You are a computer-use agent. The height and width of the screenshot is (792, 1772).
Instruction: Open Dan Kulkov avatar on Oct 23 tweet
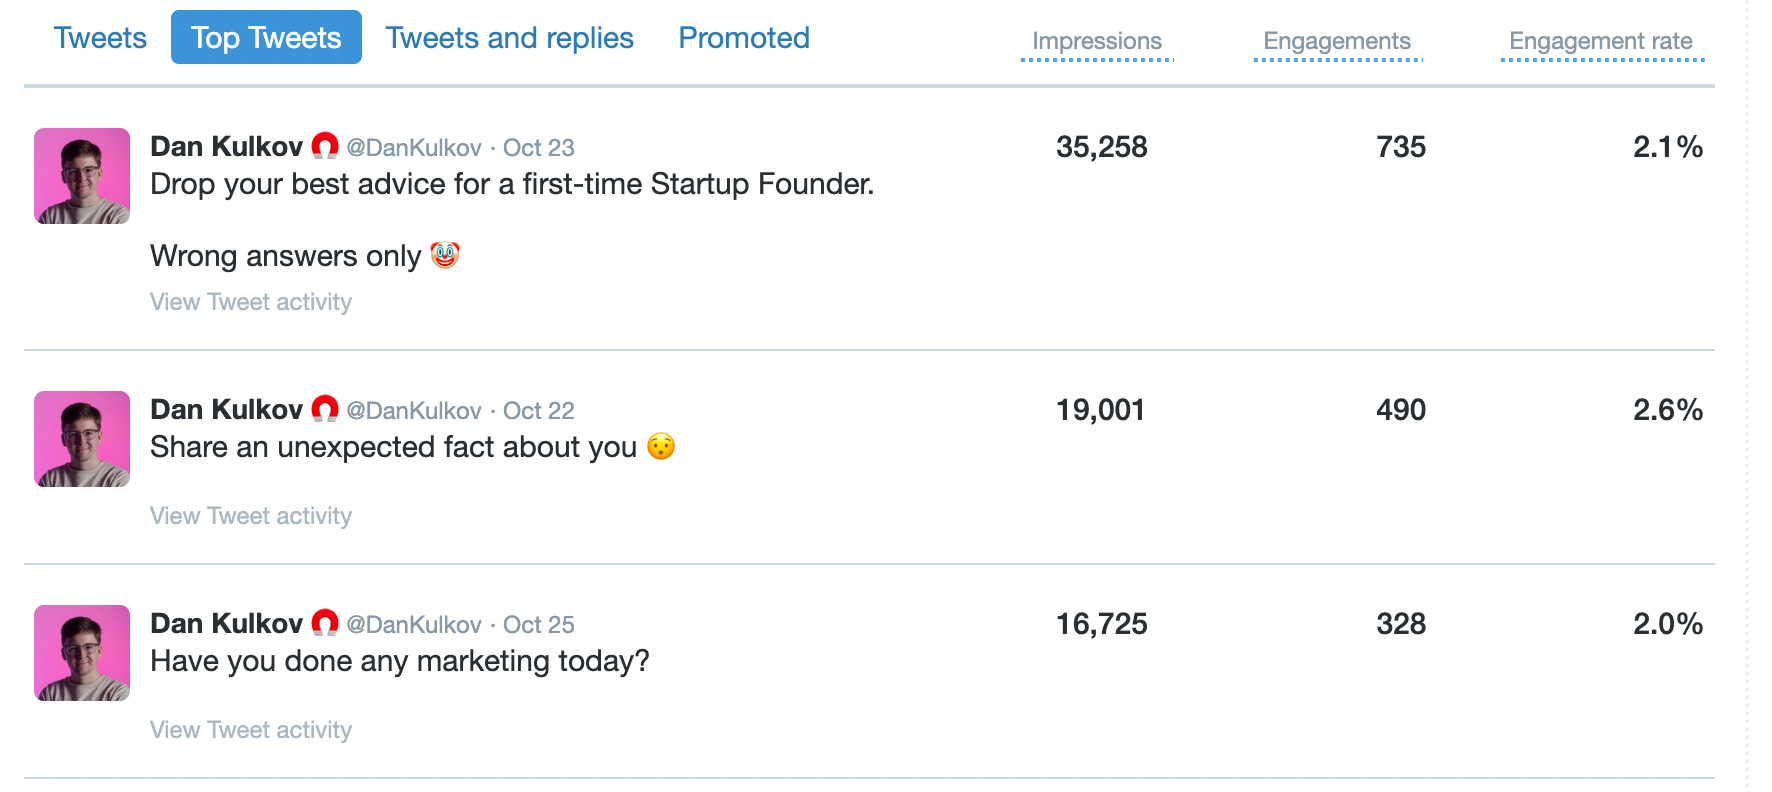82,176
